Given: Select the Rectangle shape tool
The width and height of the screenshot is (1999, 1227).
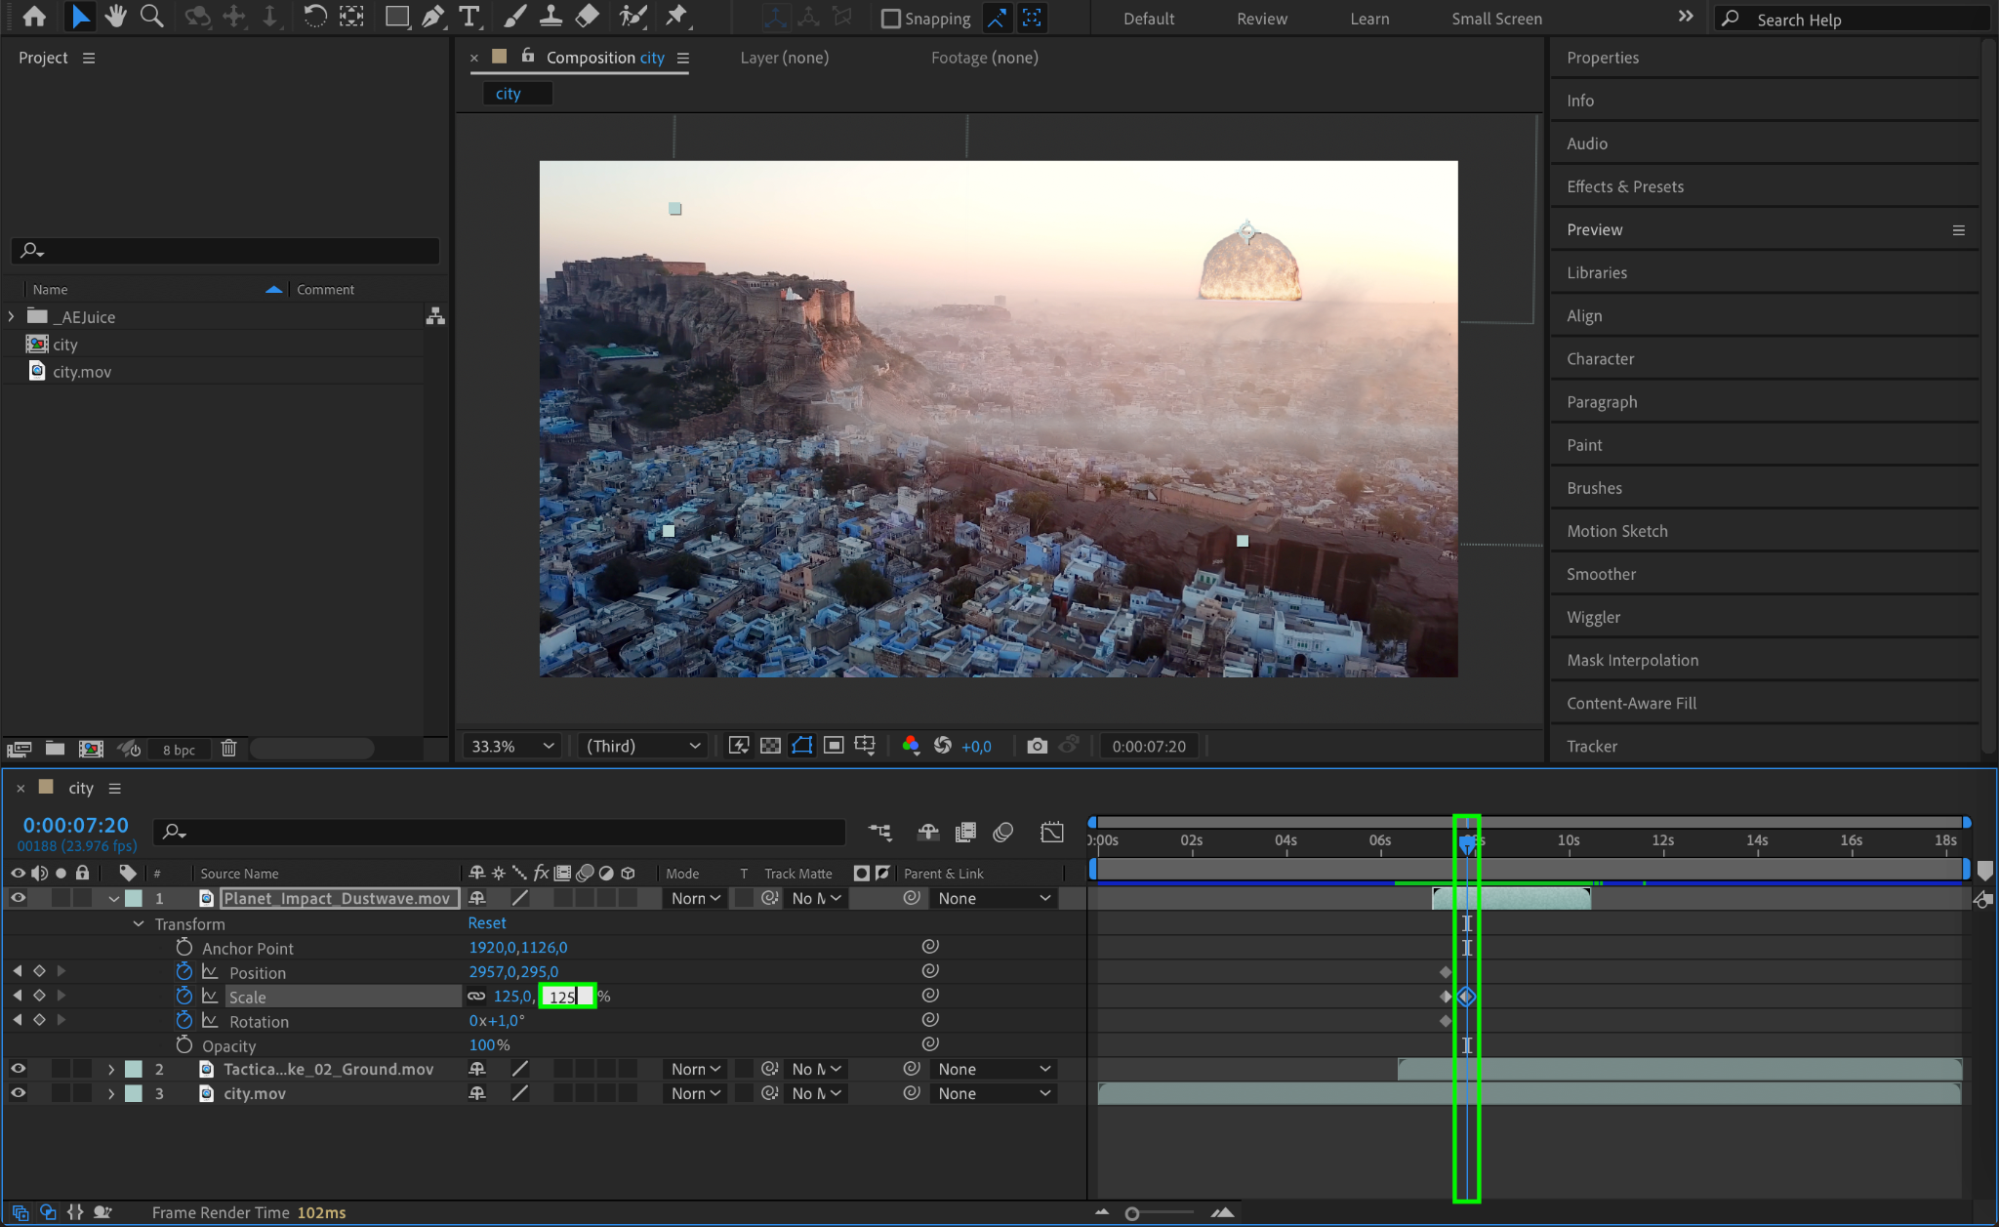Looking at the screenshot, I should pos(397,16).
